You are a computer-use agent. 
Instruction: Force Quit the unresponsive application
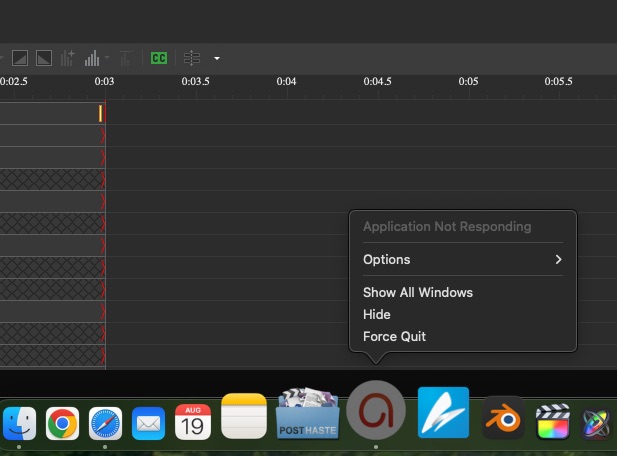coord(394,336)
